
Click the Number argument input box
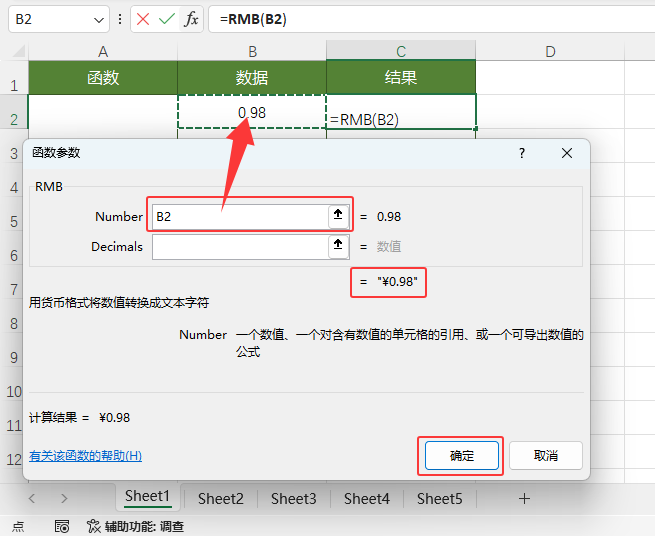[x=240, y=217]
